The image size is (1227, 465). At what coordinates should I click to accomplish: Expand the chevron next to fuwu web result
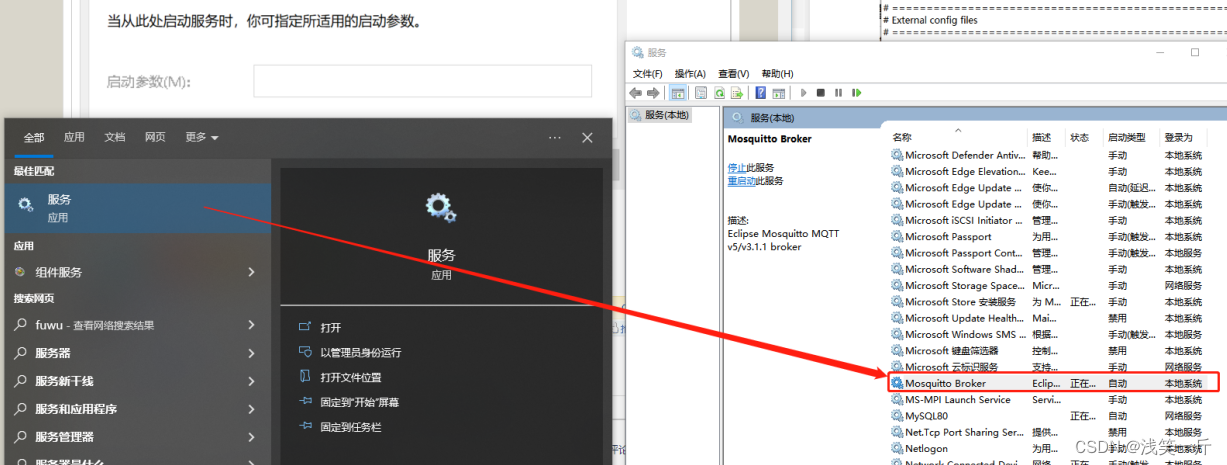[x=251, y=325]
